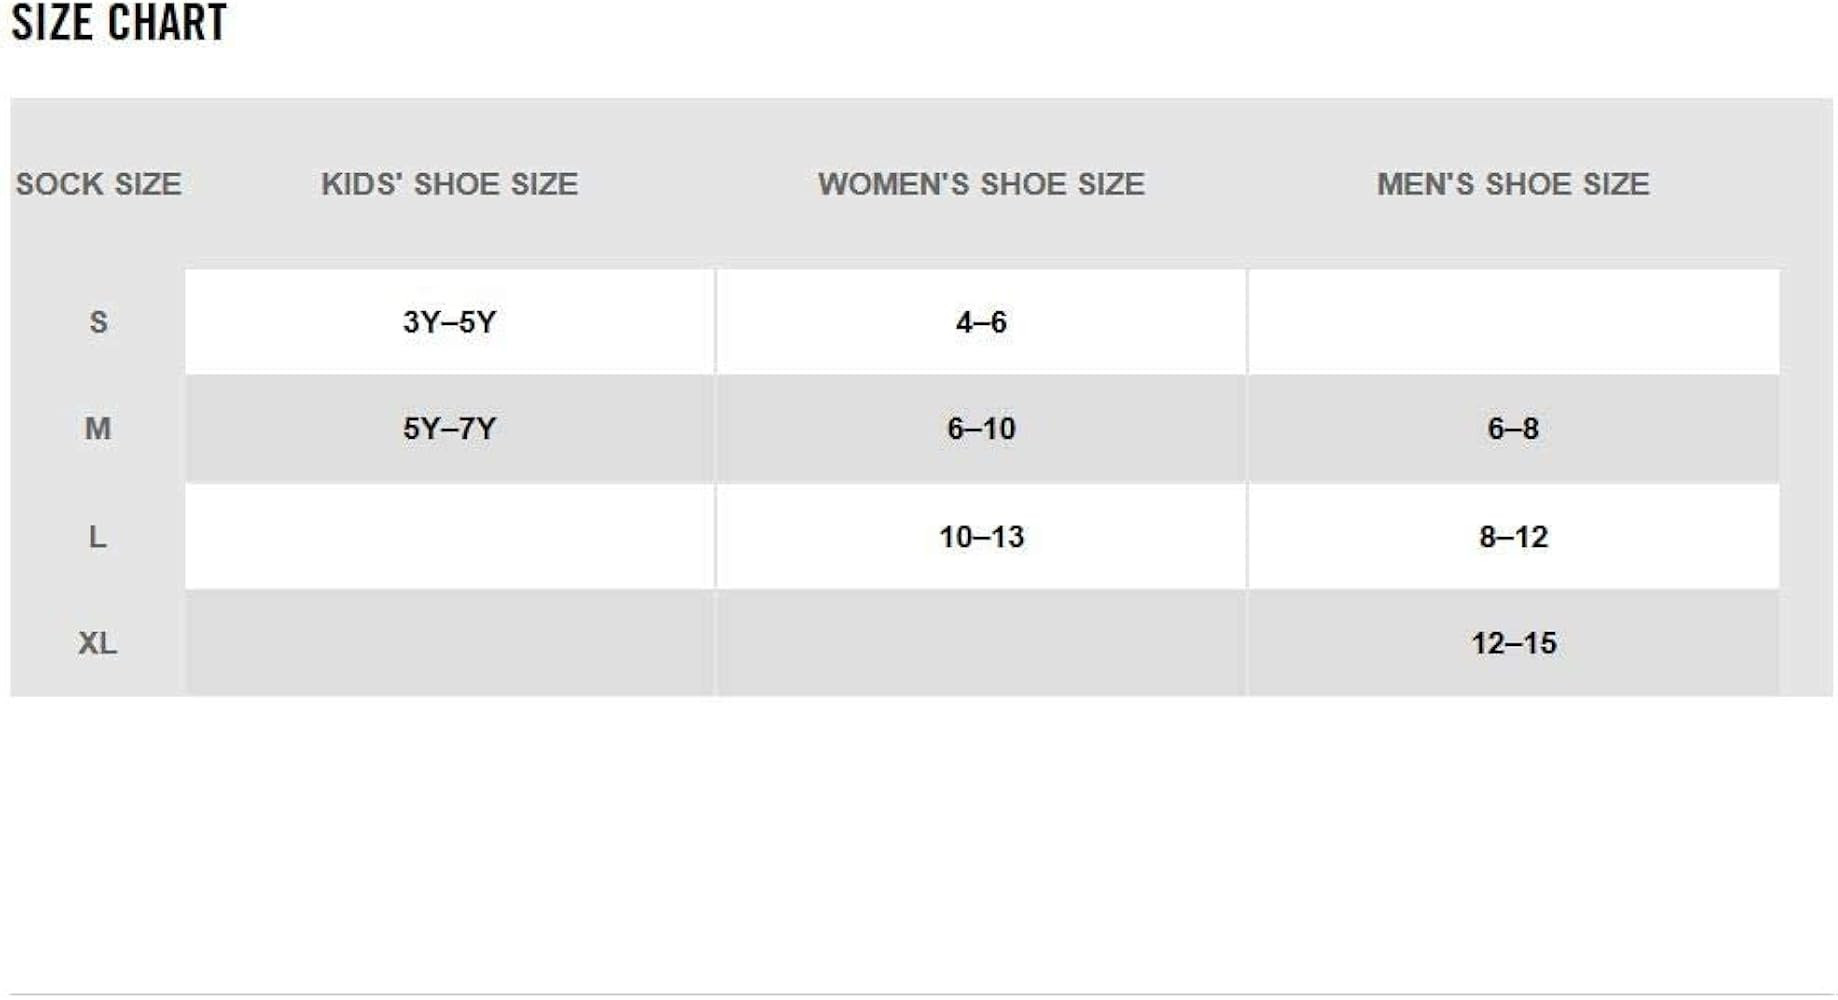
Task: Click the SIZE CHART heading
Action: coord(119,22)
